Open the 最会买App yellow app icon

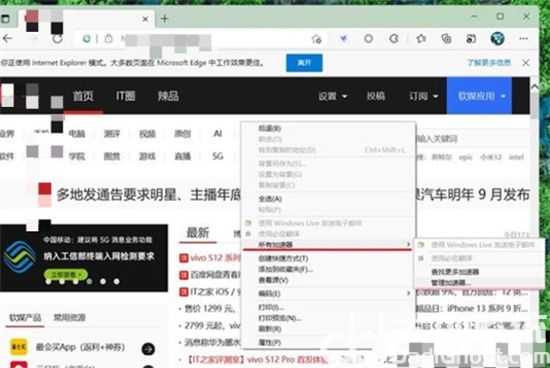pyautogui.click(x=19, y=347)
